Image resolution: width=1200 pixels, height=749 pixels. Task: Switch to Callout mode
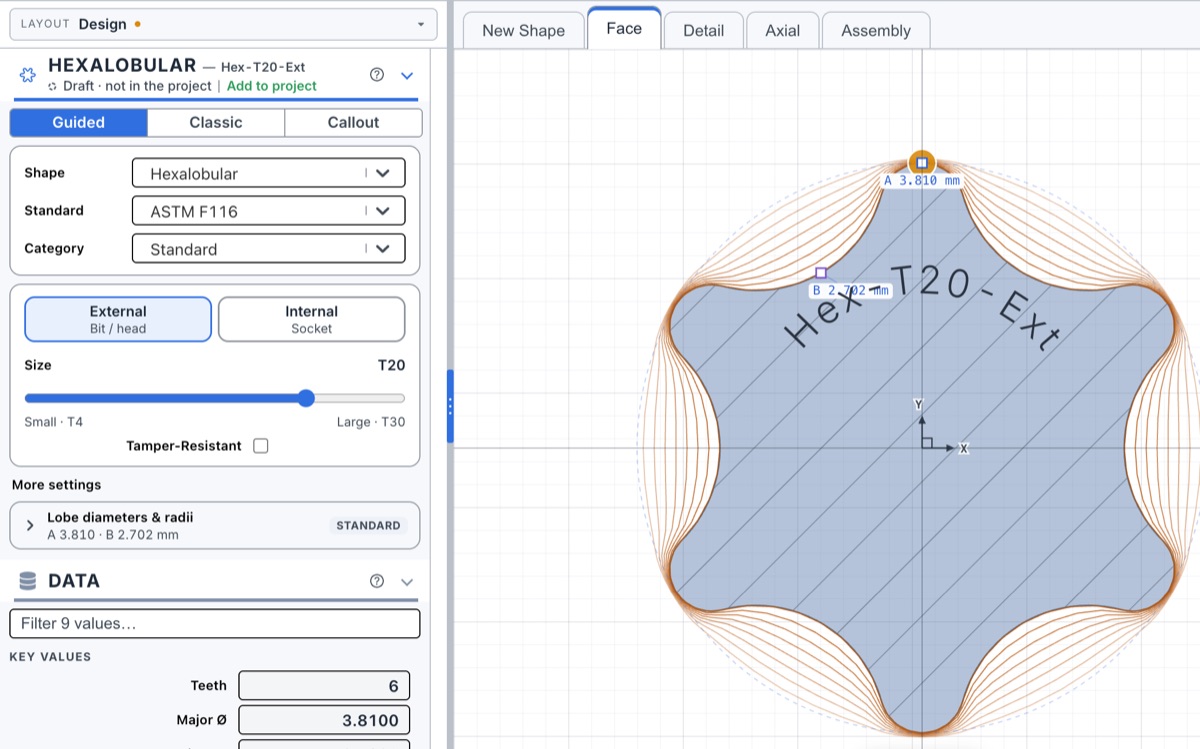(x=353, y=123)
